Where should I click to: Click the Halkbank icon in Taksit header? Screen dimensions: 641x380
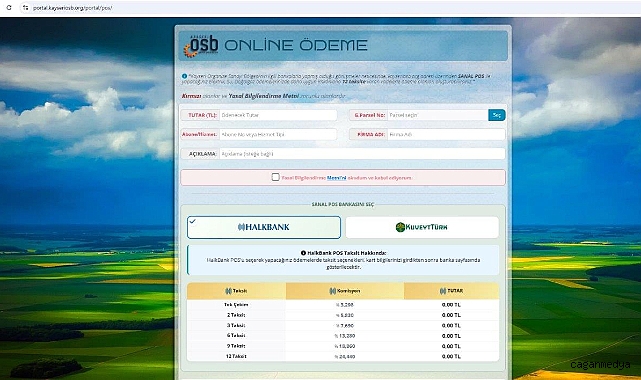click(x=229, y=291)
